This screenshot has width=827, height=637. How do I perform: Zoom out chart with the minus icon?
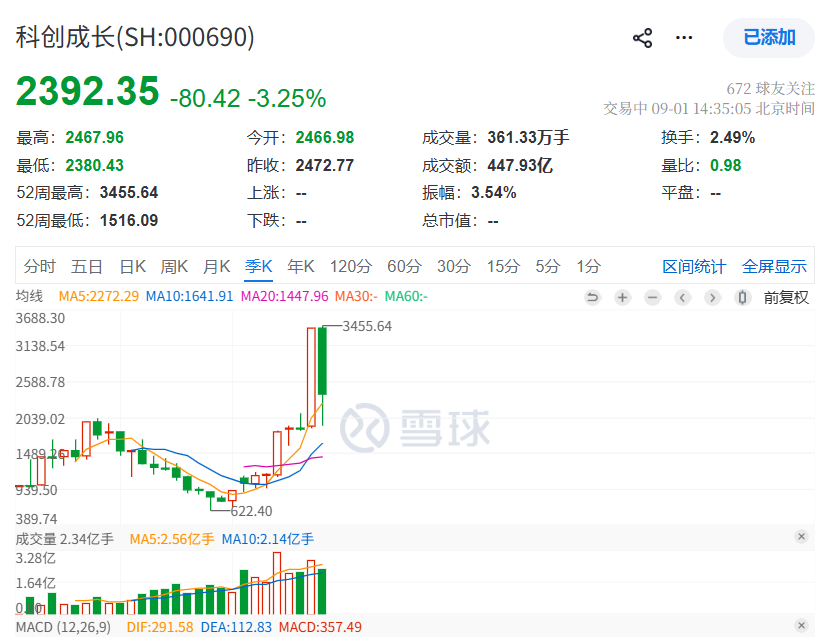pyautogui.click(x=652, y=298)
